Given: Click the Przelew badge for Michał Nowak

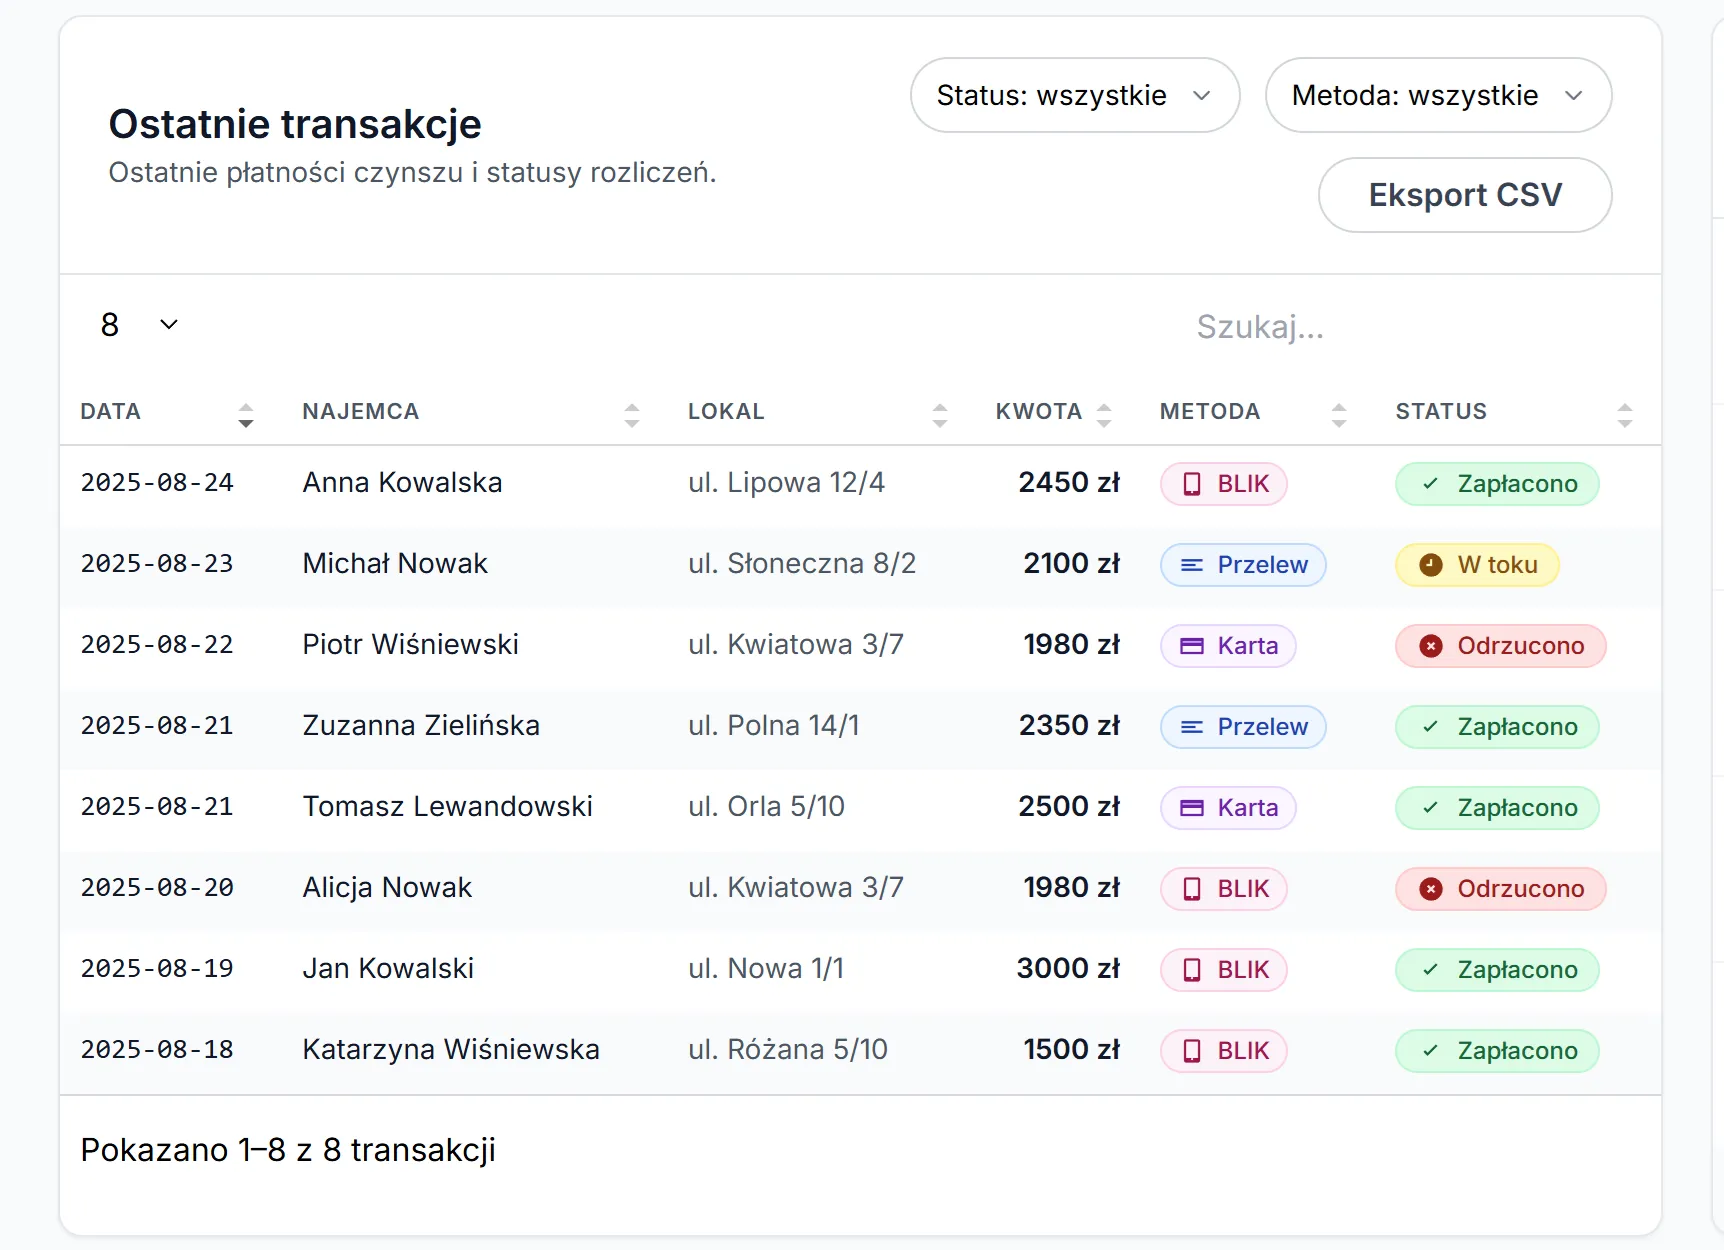Looking at the screenshot, I should (x=1243, y=565).
